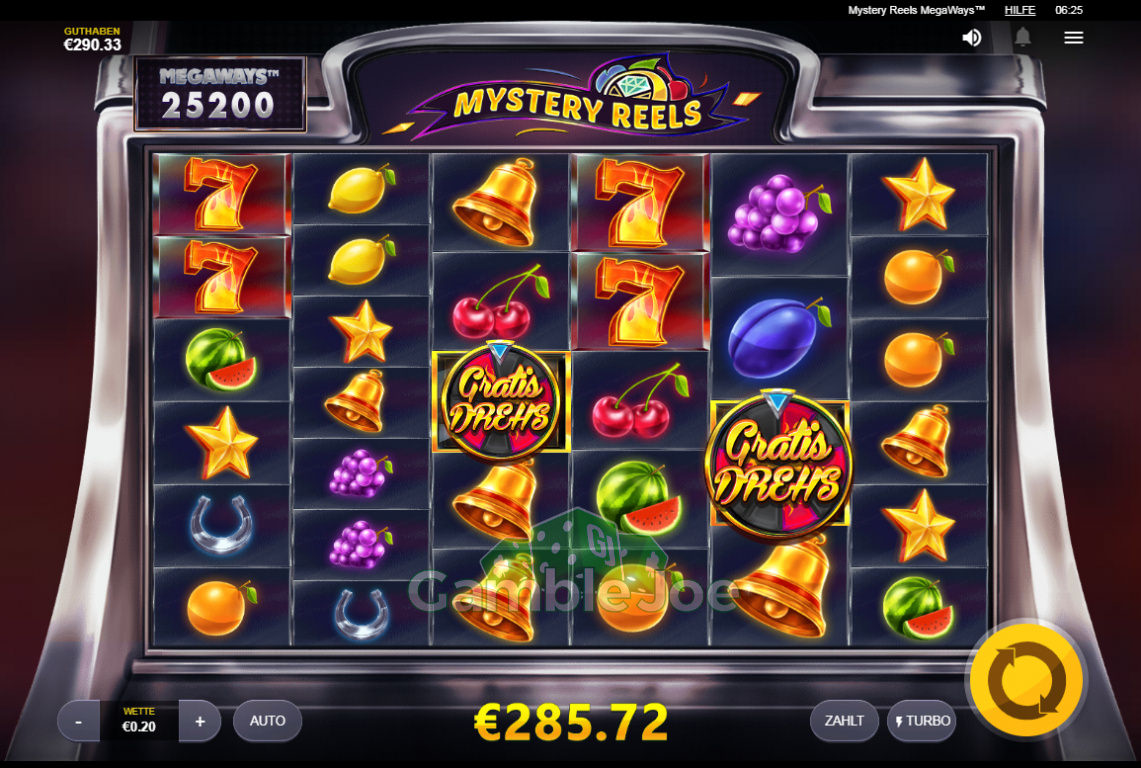This screenshot has height=768, width=1141.
Task: Click the WETTE bet amount field
Action: 139,721
